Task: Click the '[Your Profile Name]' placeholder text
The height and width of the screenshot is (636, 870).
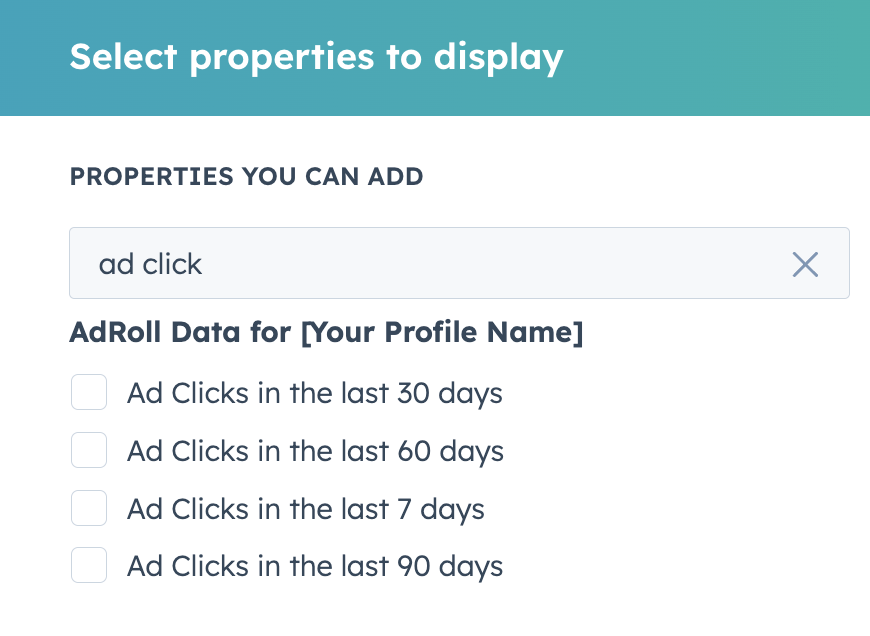Action: point(442,333)
